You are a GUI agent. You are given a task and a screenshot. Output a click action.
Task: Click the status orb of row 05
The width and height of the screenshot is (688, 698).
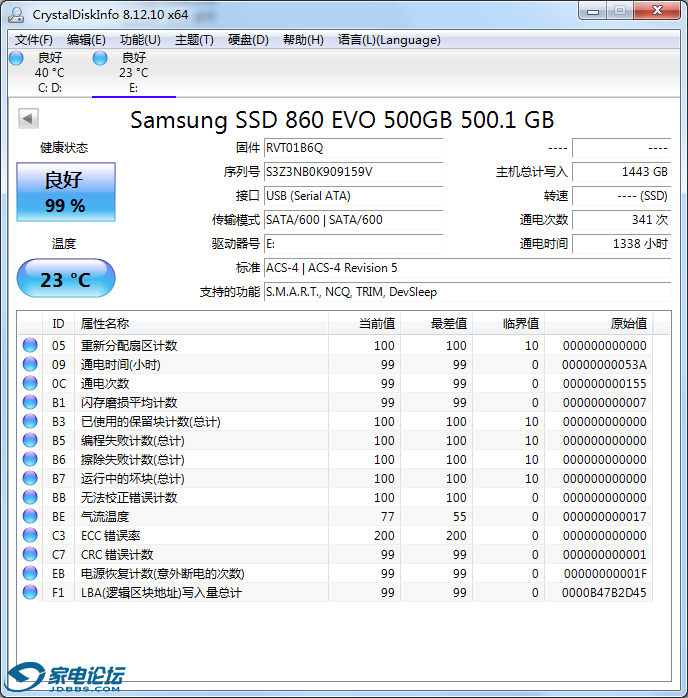point(30,345)
